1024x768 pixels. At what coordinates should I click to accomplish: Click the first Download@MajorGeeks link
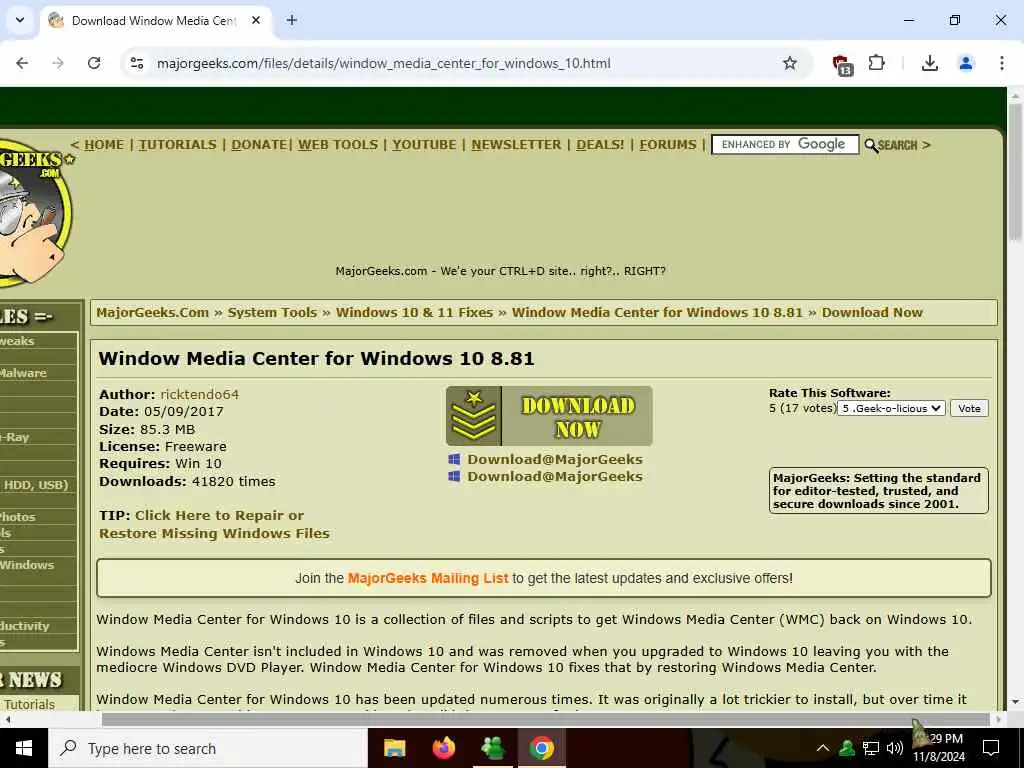coord(554,459)
